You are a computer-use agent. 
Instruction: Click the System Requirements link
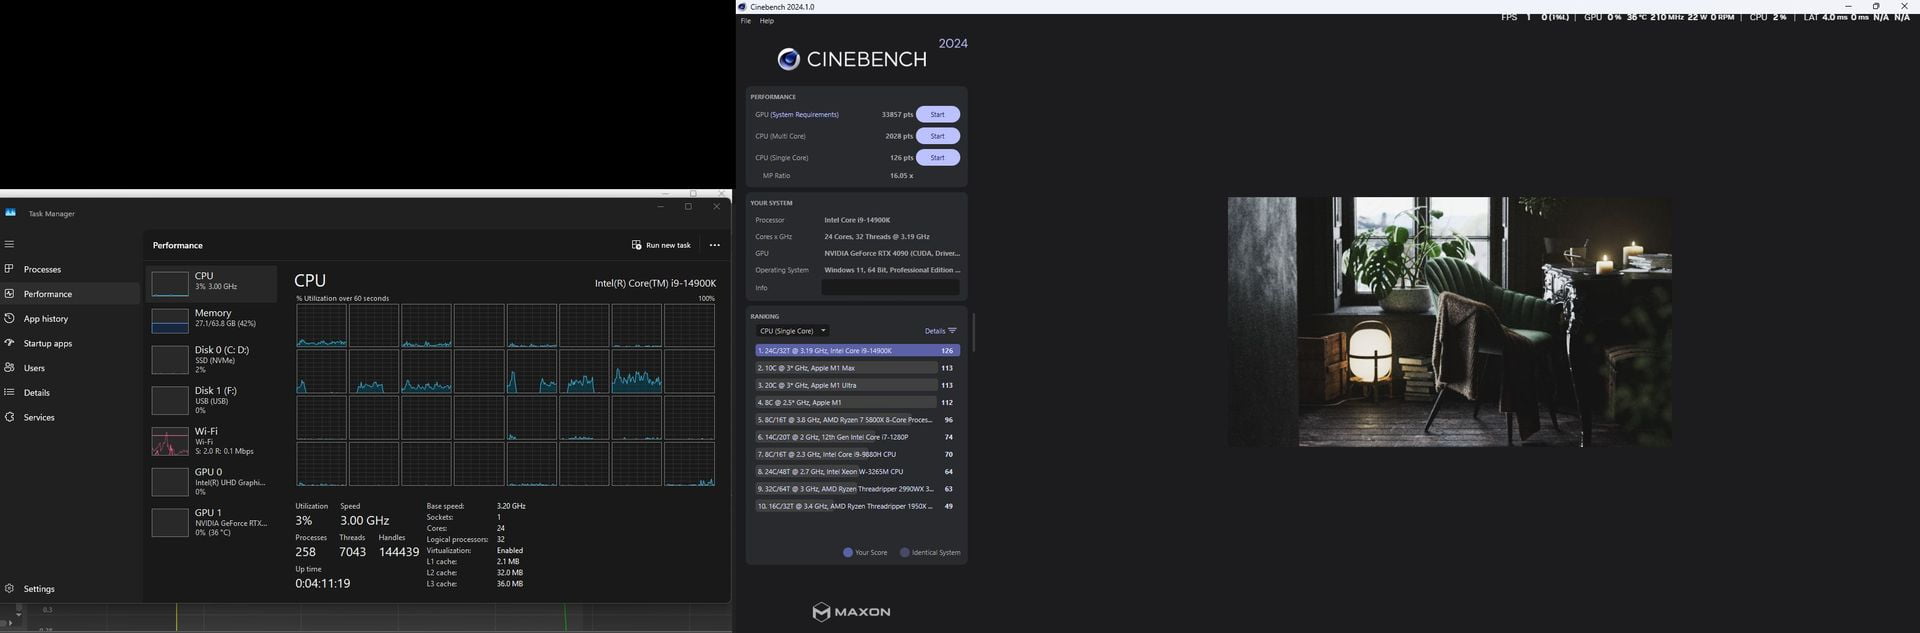[805, 114]
